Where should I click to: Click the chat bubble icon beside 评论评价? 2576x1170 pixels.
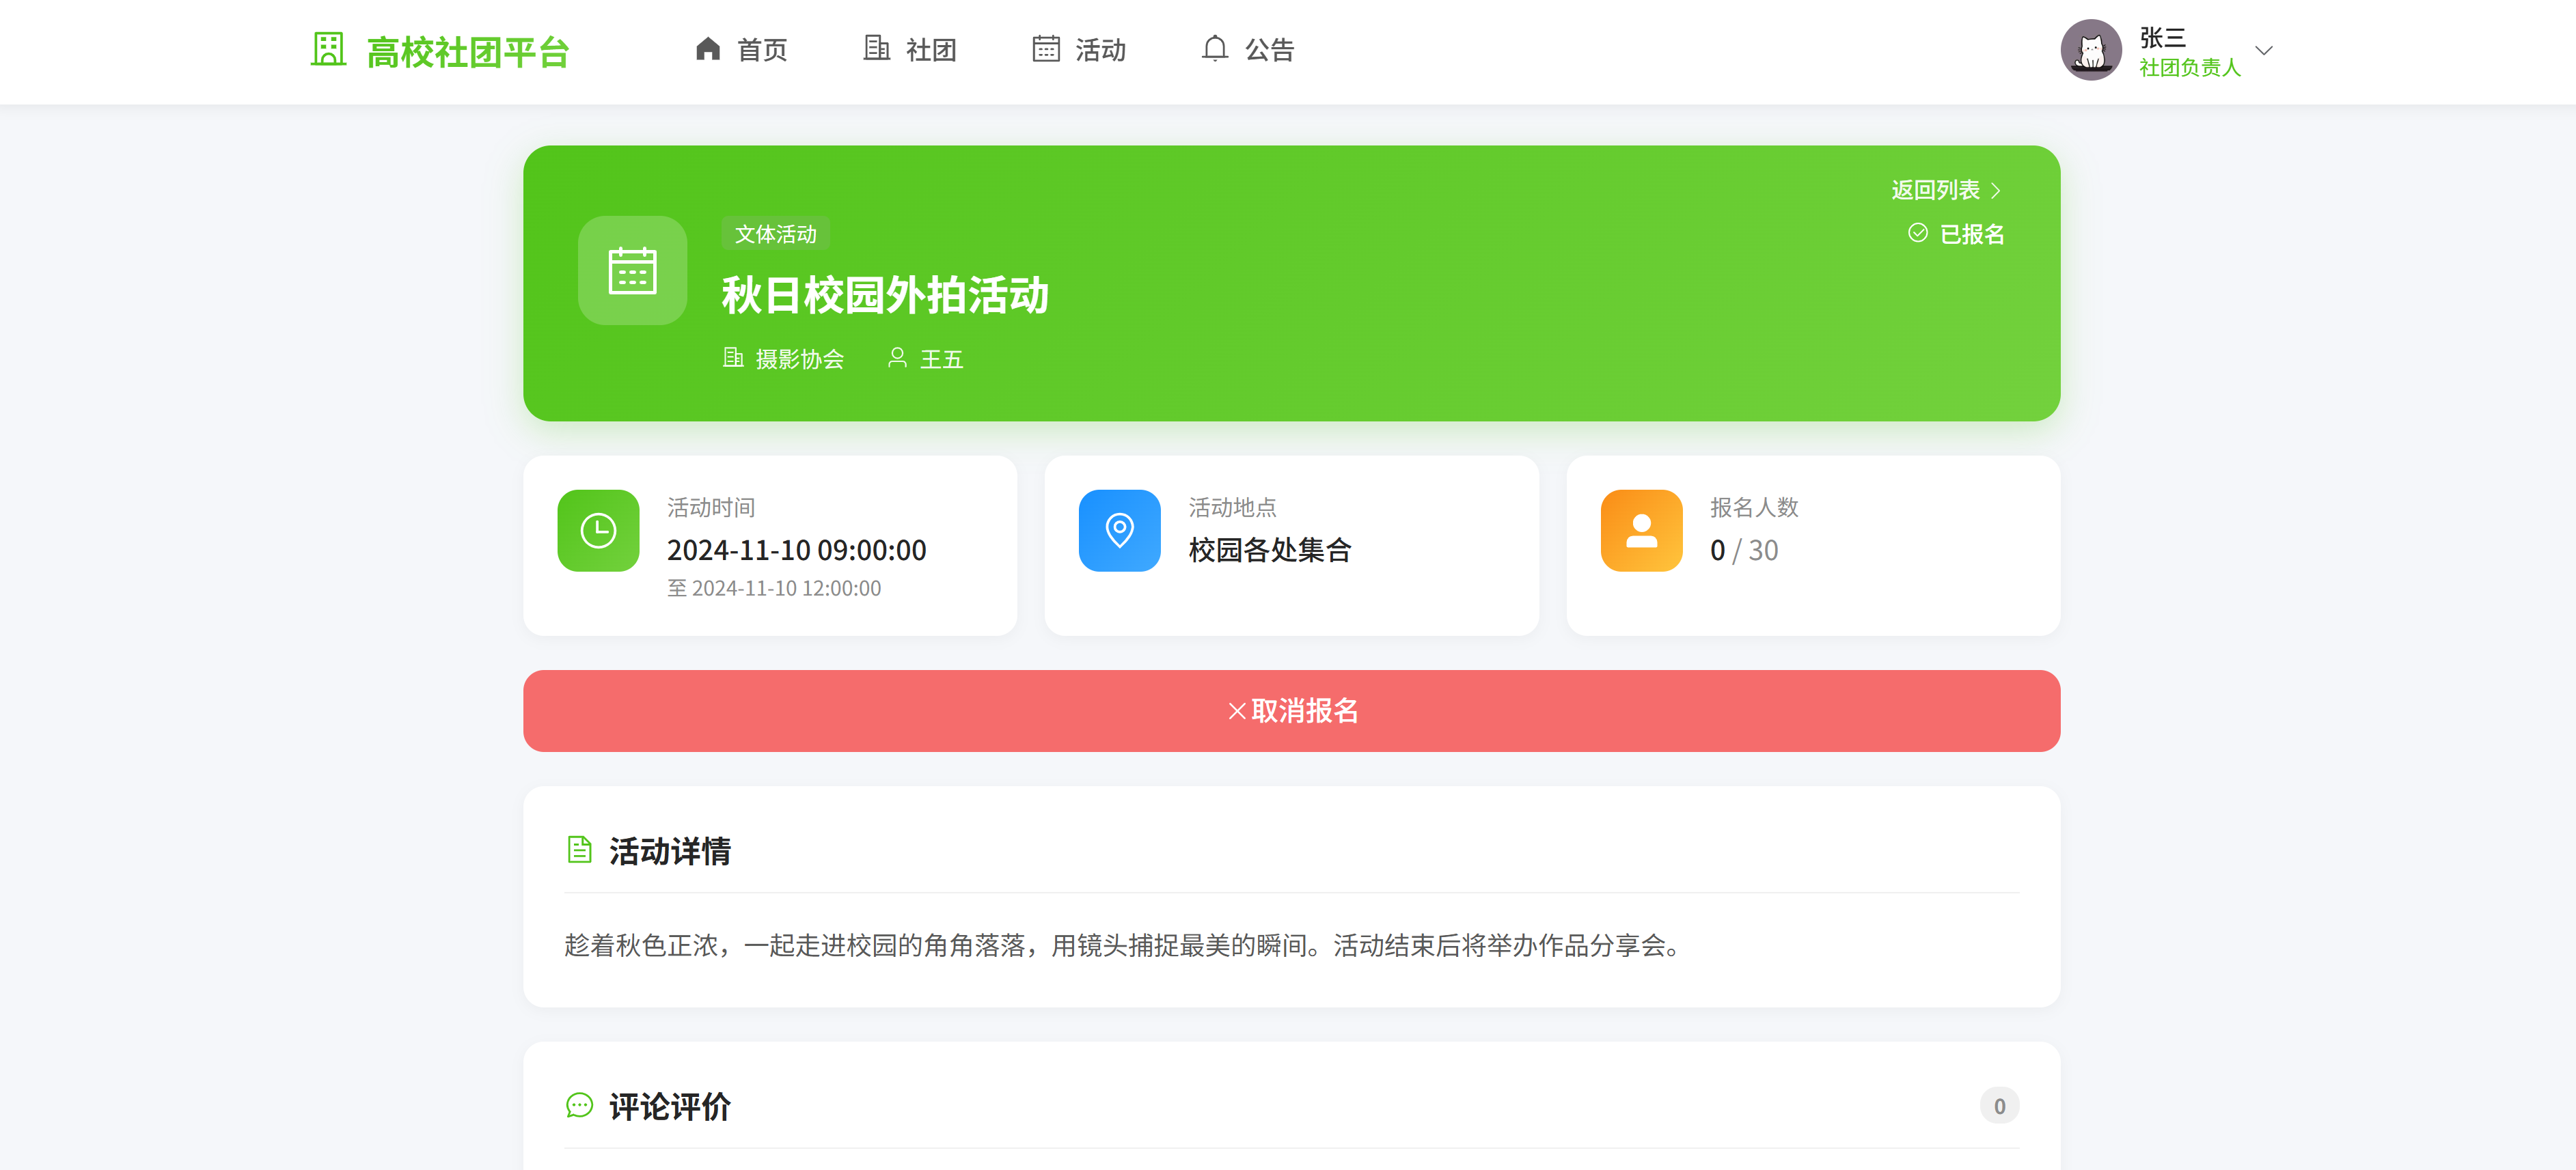(x=579, y=1105)
